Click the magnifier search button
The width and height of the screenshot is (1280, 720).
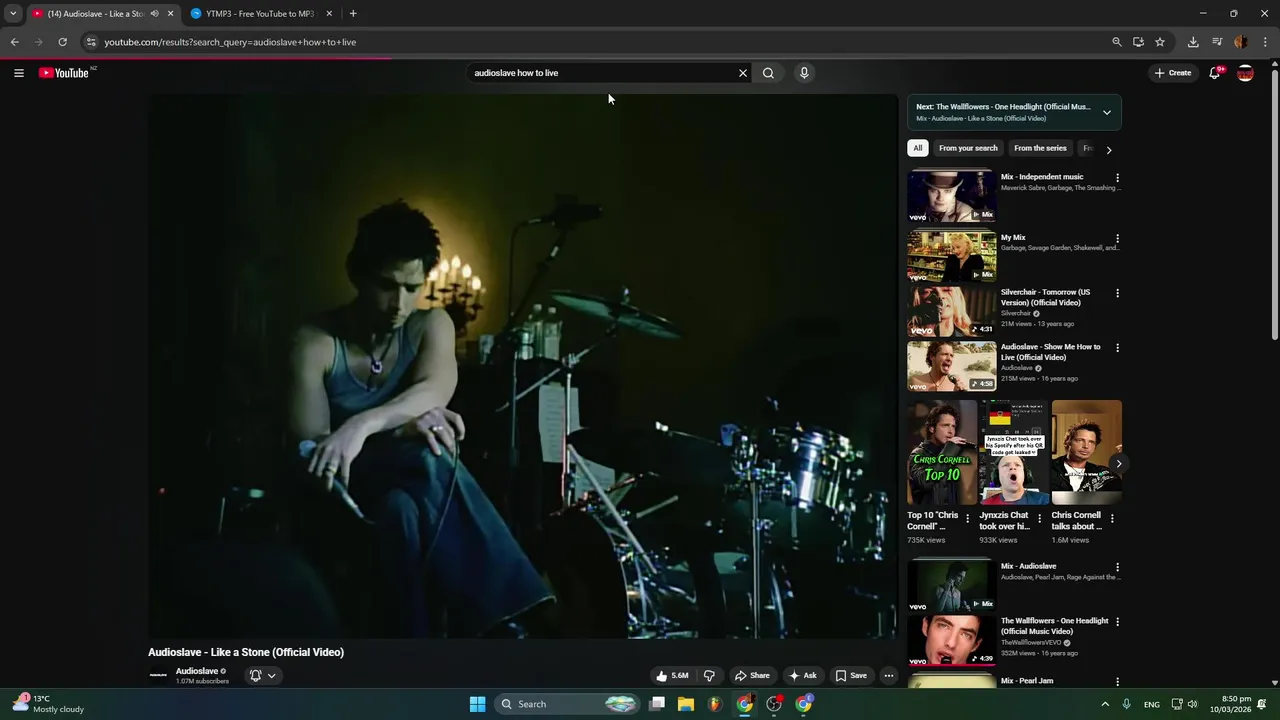(768, 73)
